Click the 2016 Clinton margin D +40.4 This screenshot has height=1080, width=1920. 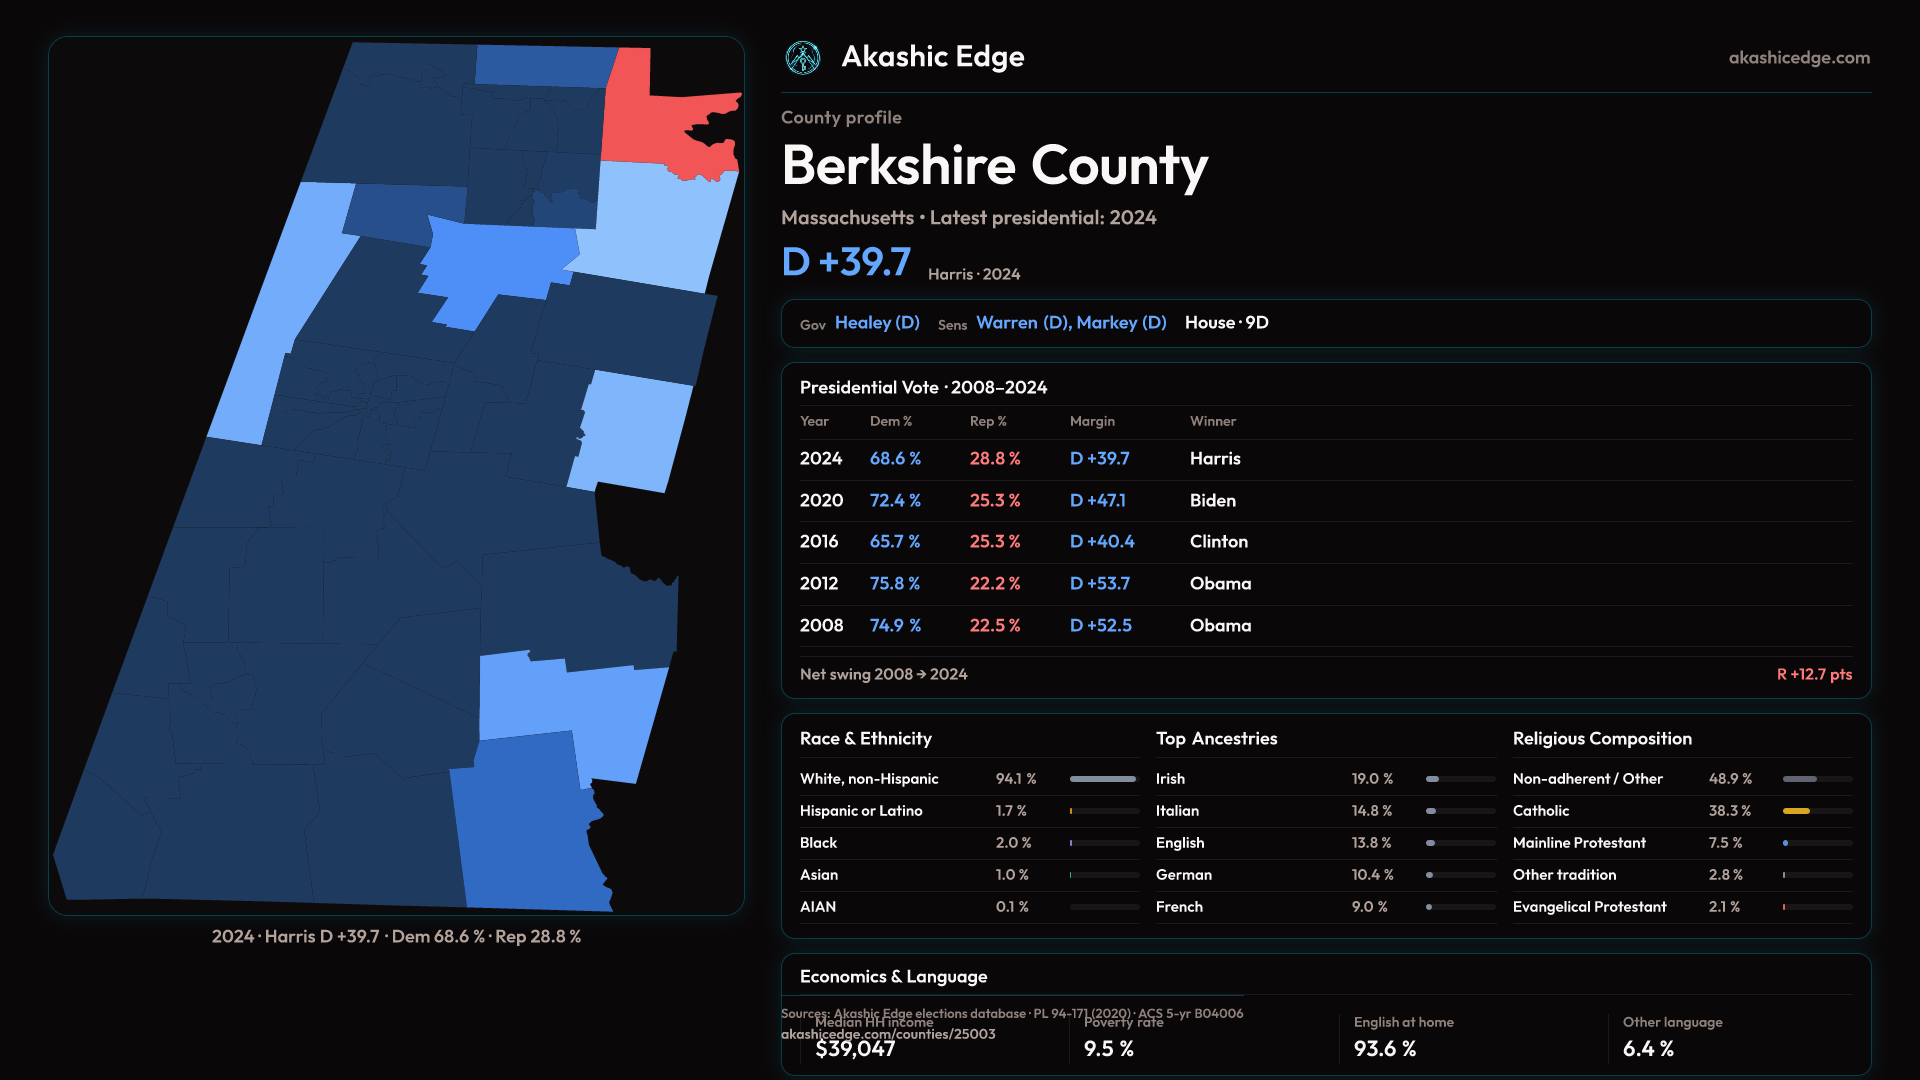1102,542
